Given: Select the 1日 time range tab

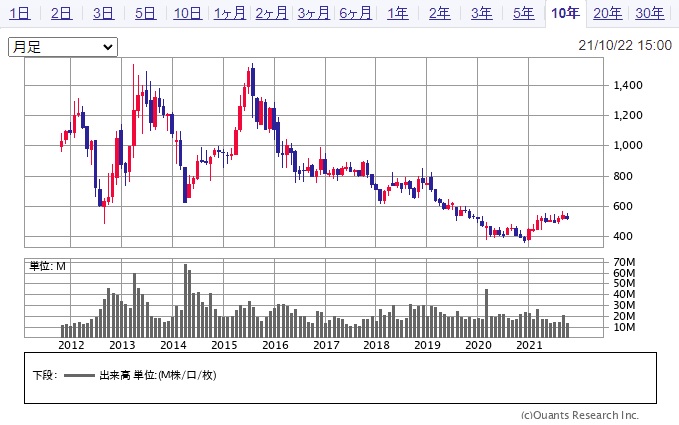Looking at the screenshot, I should pyautogui.click(x=20, y=13).
